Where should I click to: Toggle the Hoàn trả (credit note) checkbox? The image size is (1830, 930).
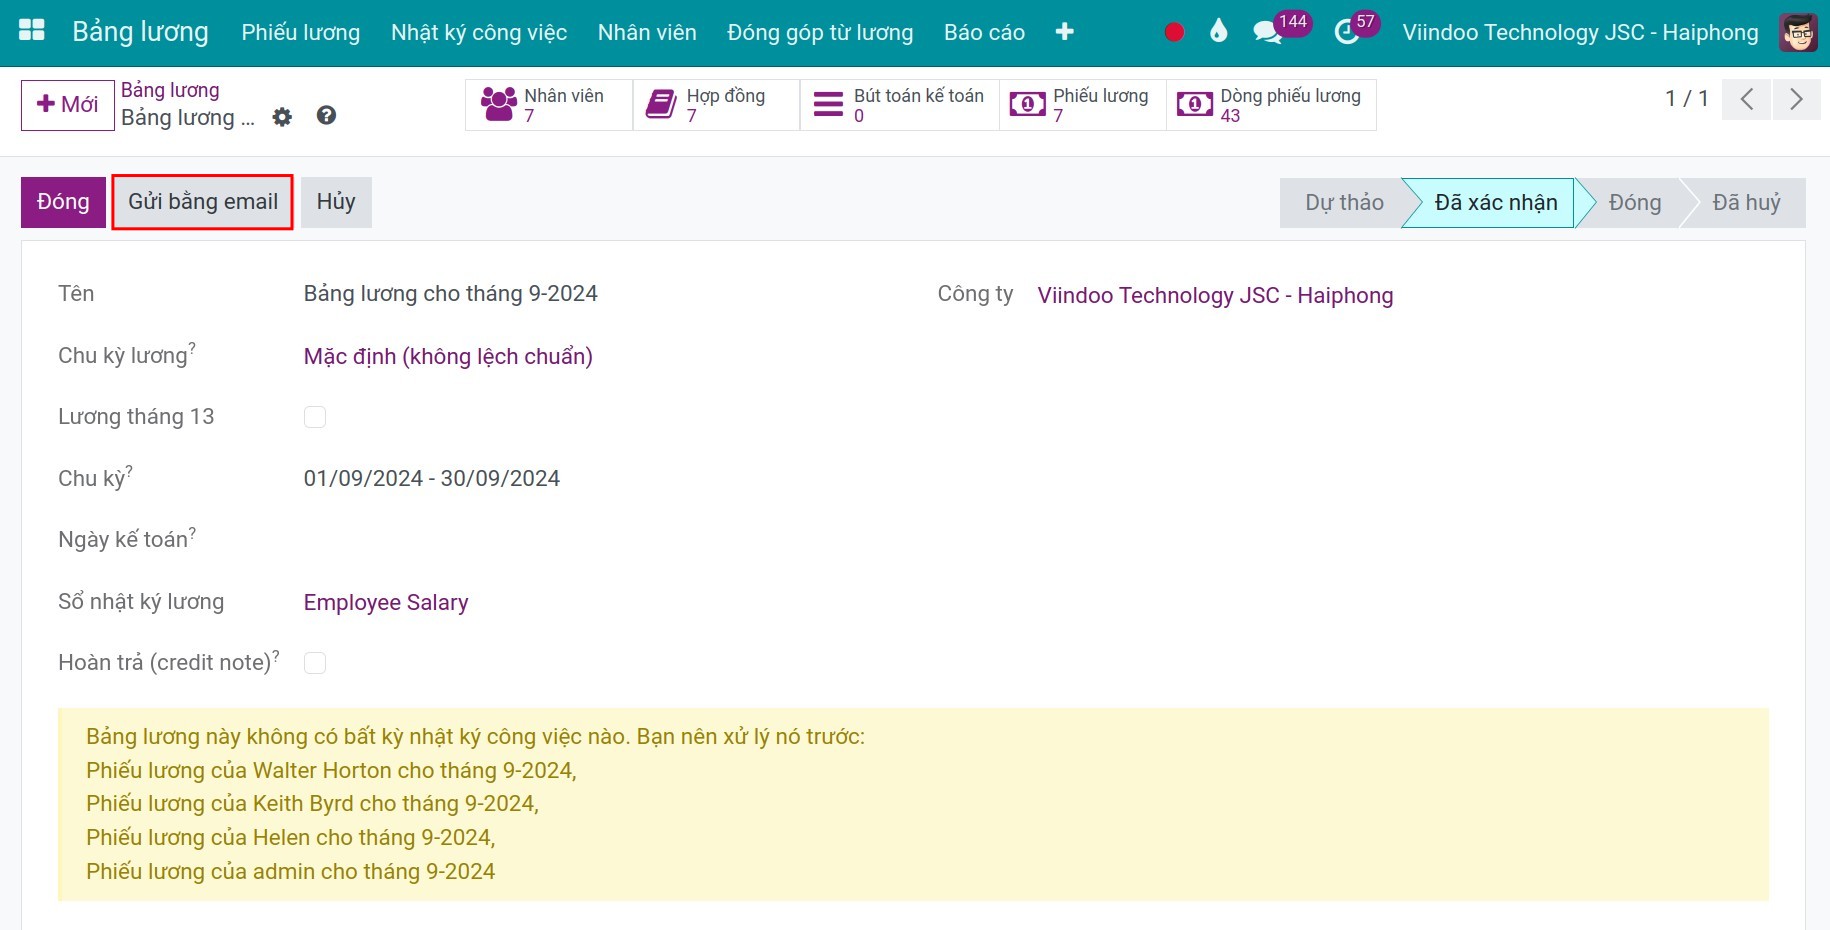315,663
